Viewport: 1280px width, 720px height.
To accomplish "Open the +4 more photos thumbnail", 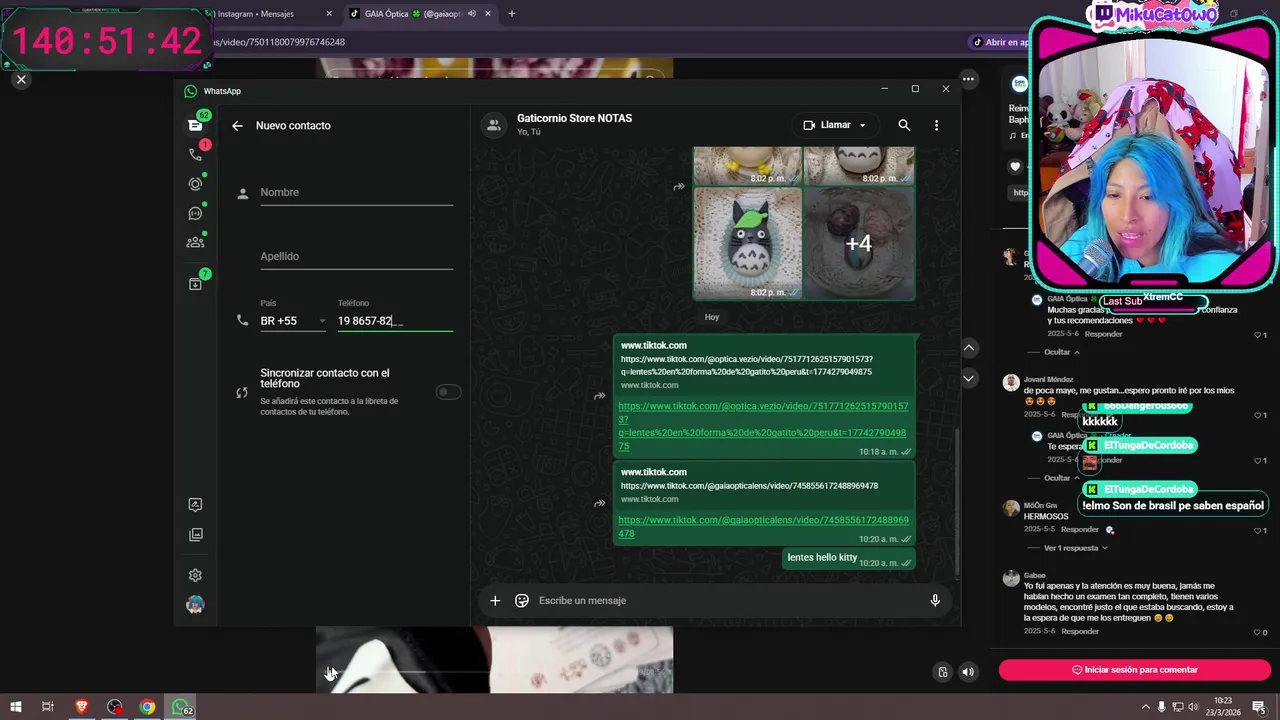I will coord(858,243).
